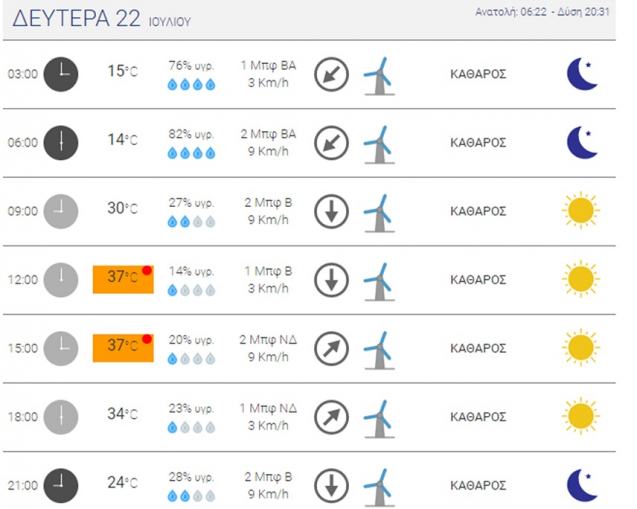Click the moon icon in the 03:00 row
Viewport: 637px width, 509px height.
tap(582, 74)
